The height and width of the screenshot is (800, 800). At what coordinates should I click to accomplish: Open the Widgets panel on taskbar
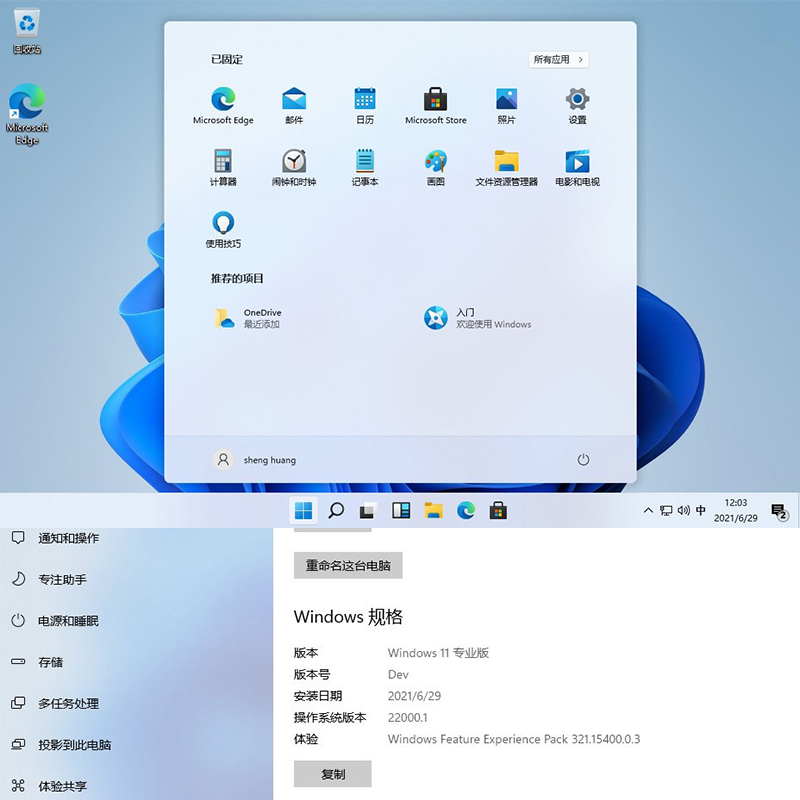coord(401,510)
